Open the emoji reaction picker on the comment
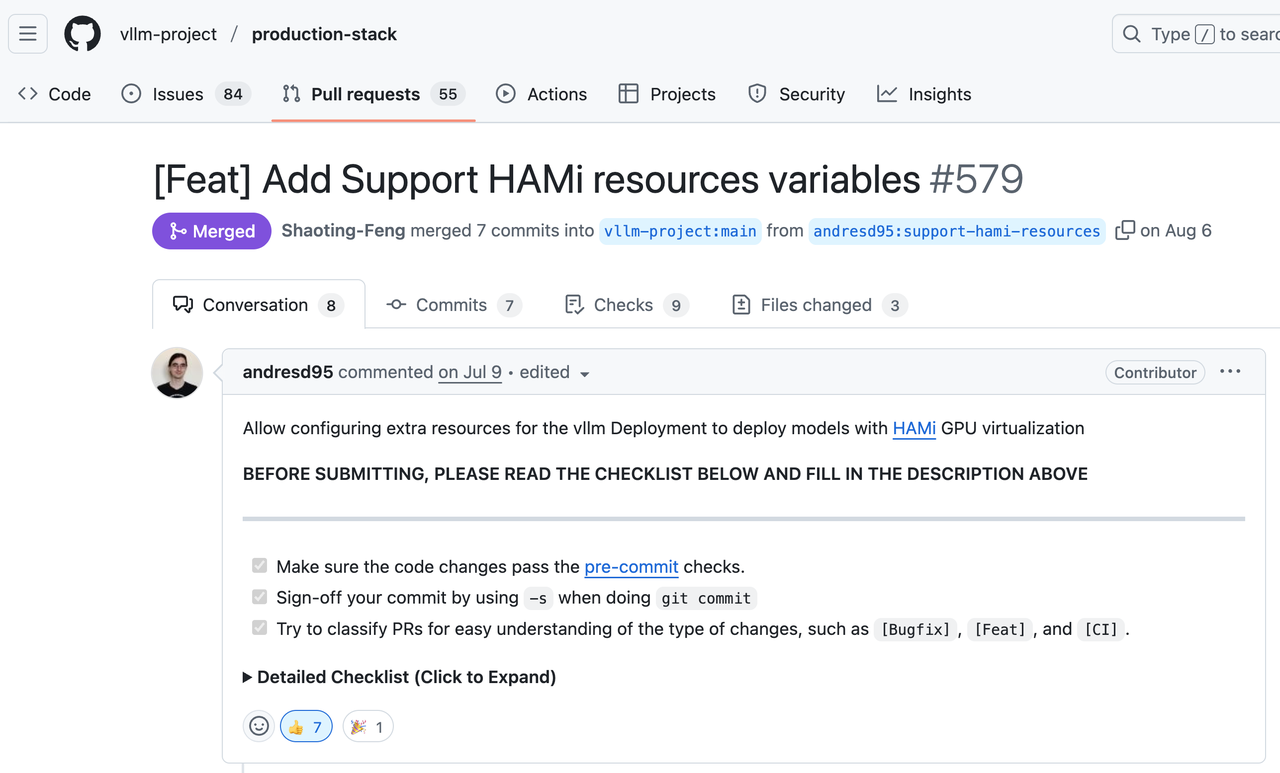Viewport: 1280px width, 773px height. pyautogui.click(x=258, y=726)
